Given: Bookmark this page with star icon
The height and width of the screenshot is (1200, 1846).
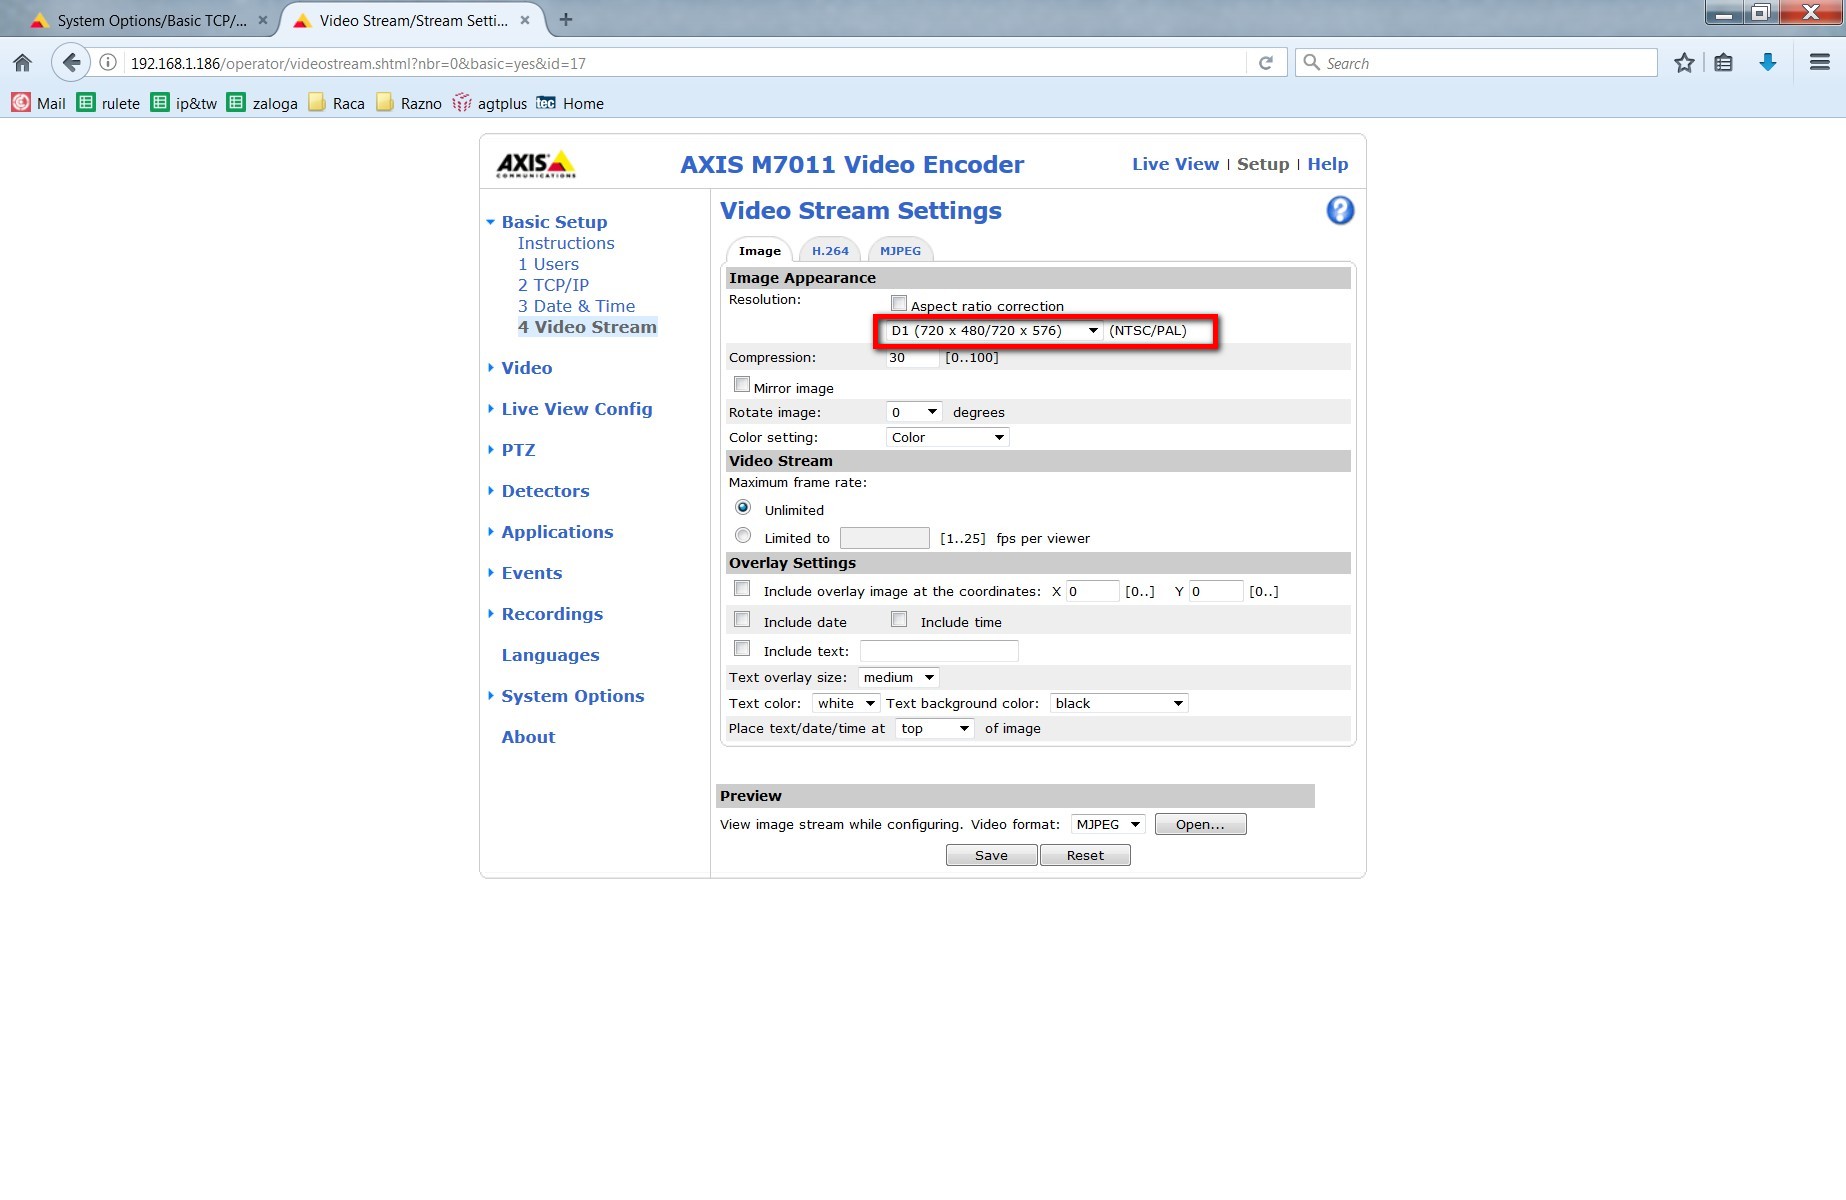Looking at the screenshot, I should pyautogui.click(x=1684, y=63).
